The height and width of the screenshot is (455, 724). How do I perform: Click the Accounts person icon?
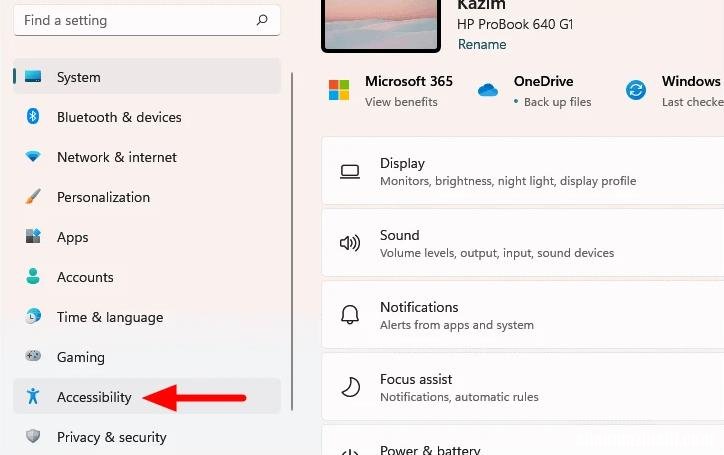[x=33, y=276]
